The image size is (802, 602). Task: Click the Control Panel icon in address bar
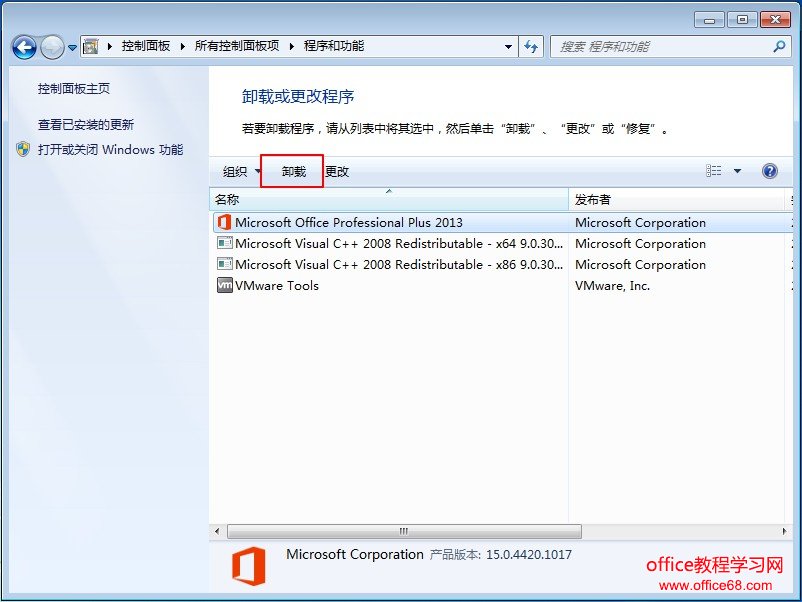point(91,47)
